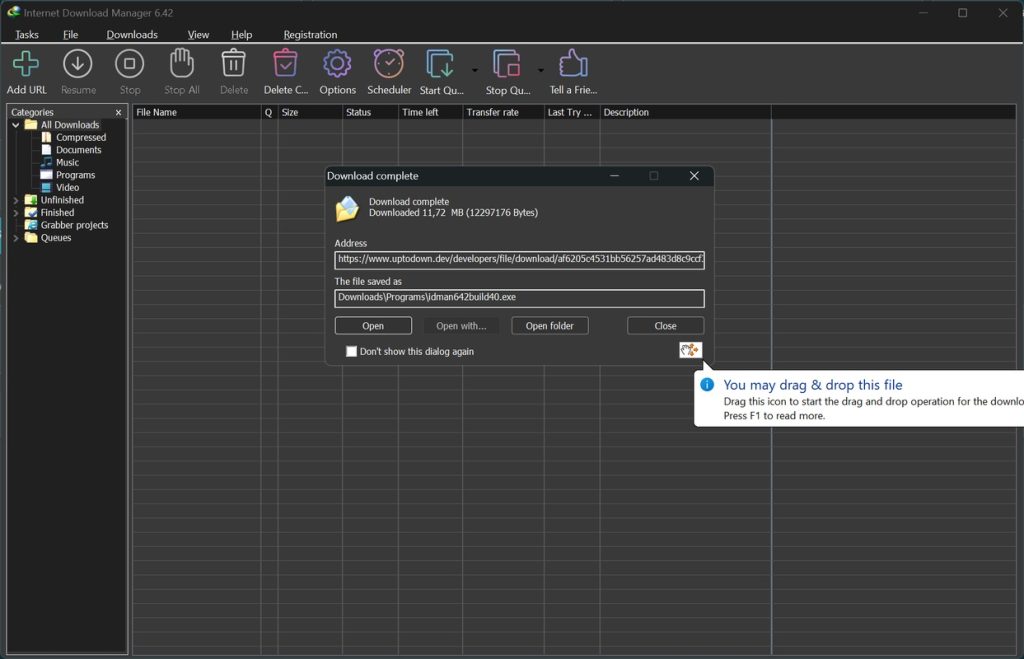Click the Close button in dialog
The width and height of the screenshot is (1024, 659).
click(x=665, y=325)
